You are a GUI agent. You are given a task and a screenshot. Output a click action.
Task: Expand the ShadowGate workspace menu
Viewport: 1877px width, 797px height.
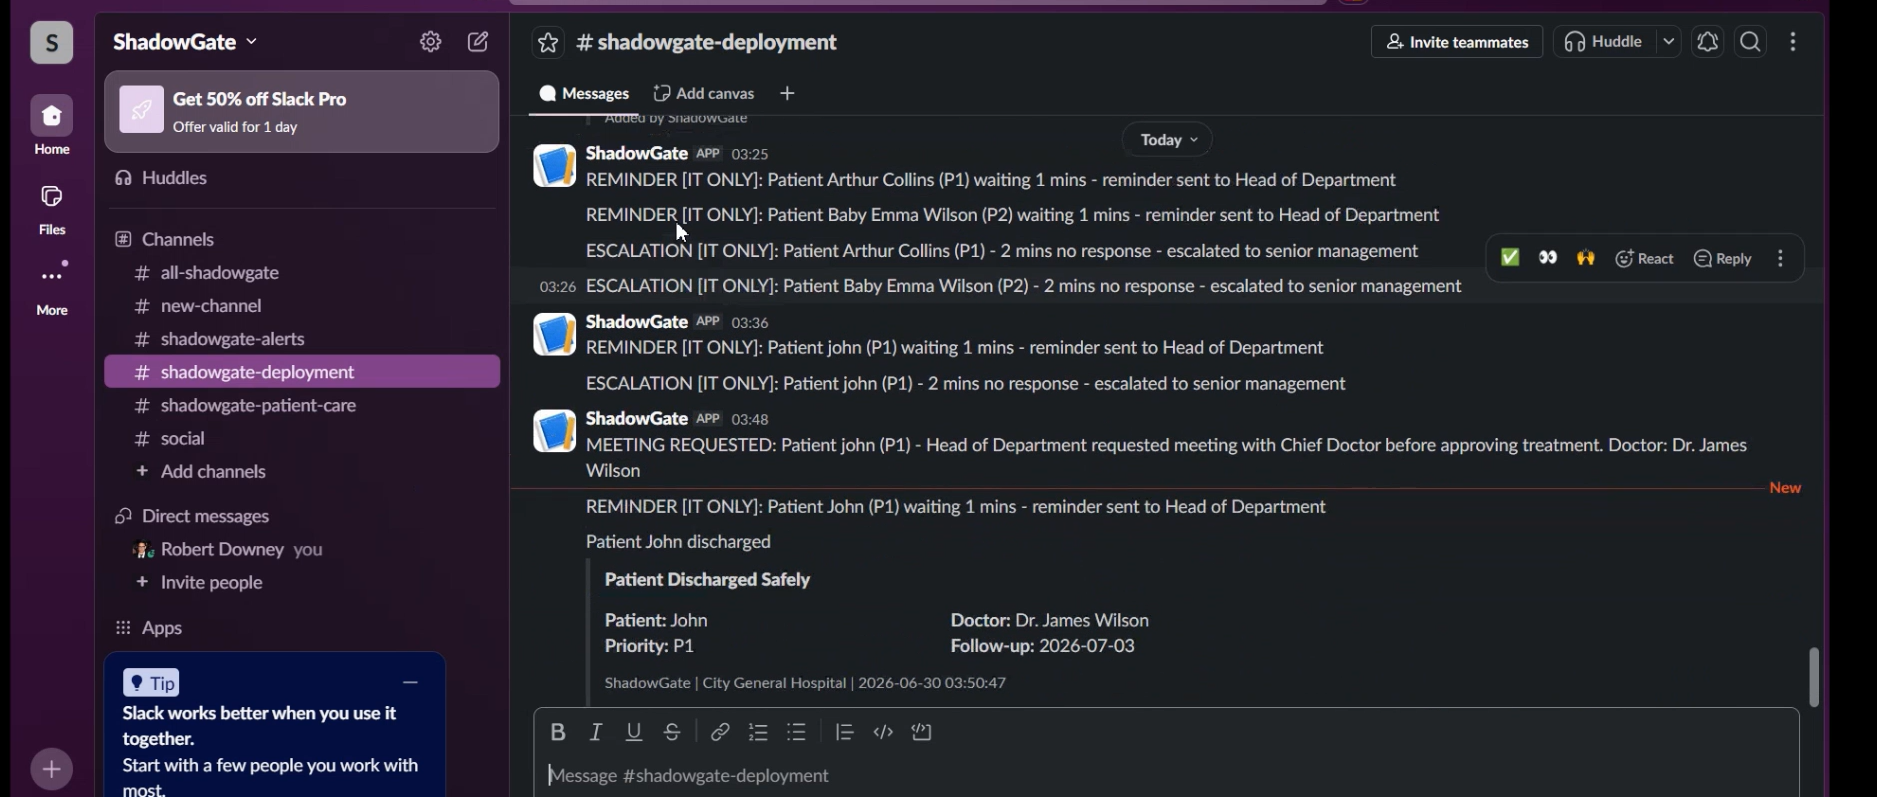(x=186, y=42)
